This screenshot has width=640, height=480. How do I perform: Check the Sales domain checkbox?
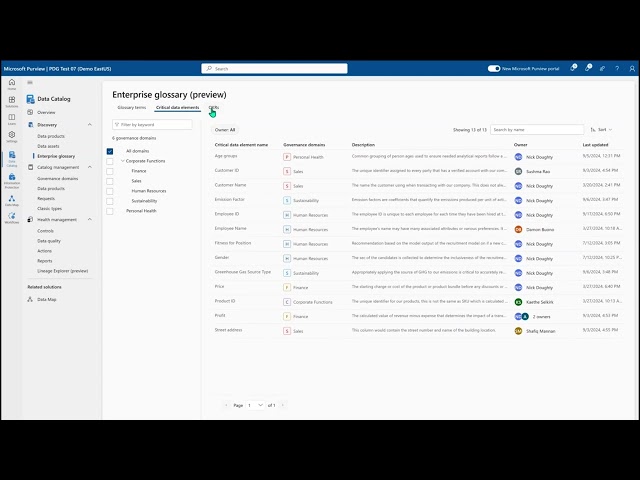(110, 181)
